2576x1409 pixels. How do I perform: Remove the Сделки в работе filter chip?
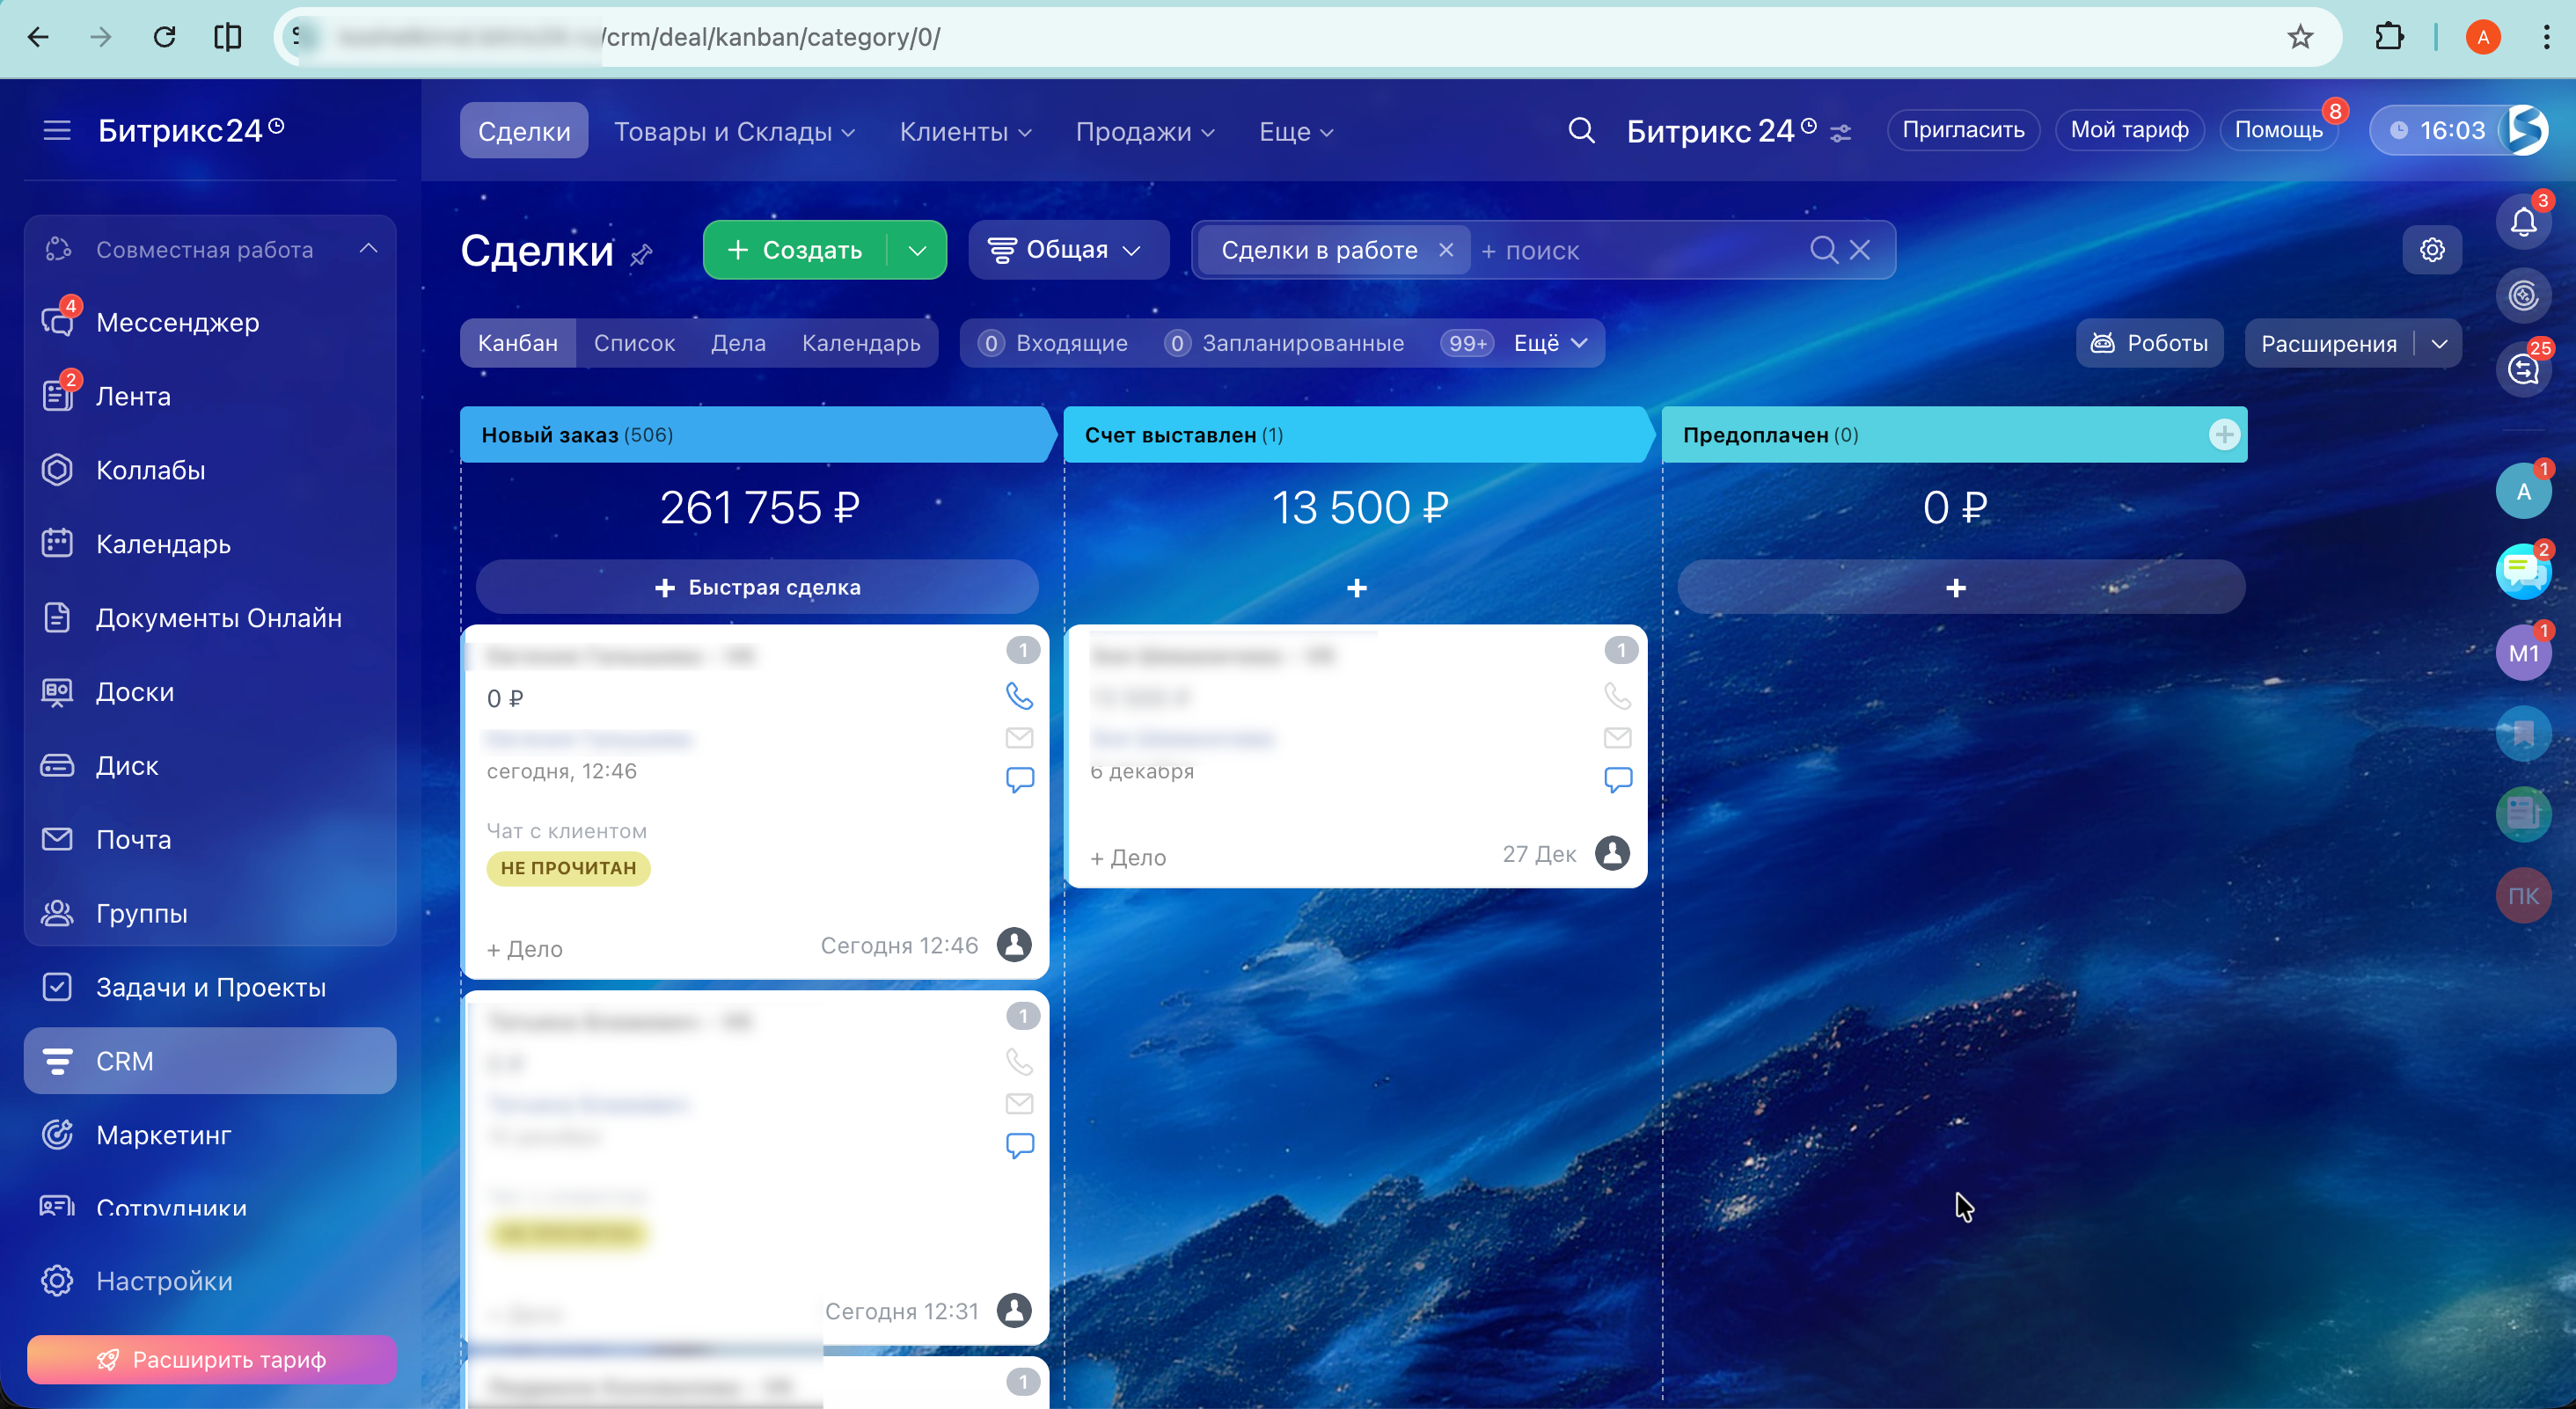coord(1445,250)
